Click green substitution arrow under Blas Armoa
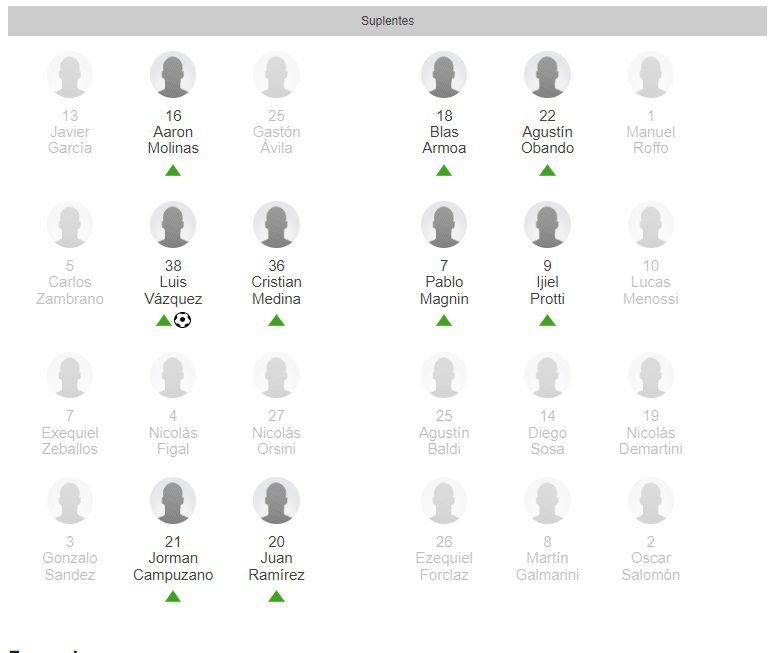 click(444, 170)
